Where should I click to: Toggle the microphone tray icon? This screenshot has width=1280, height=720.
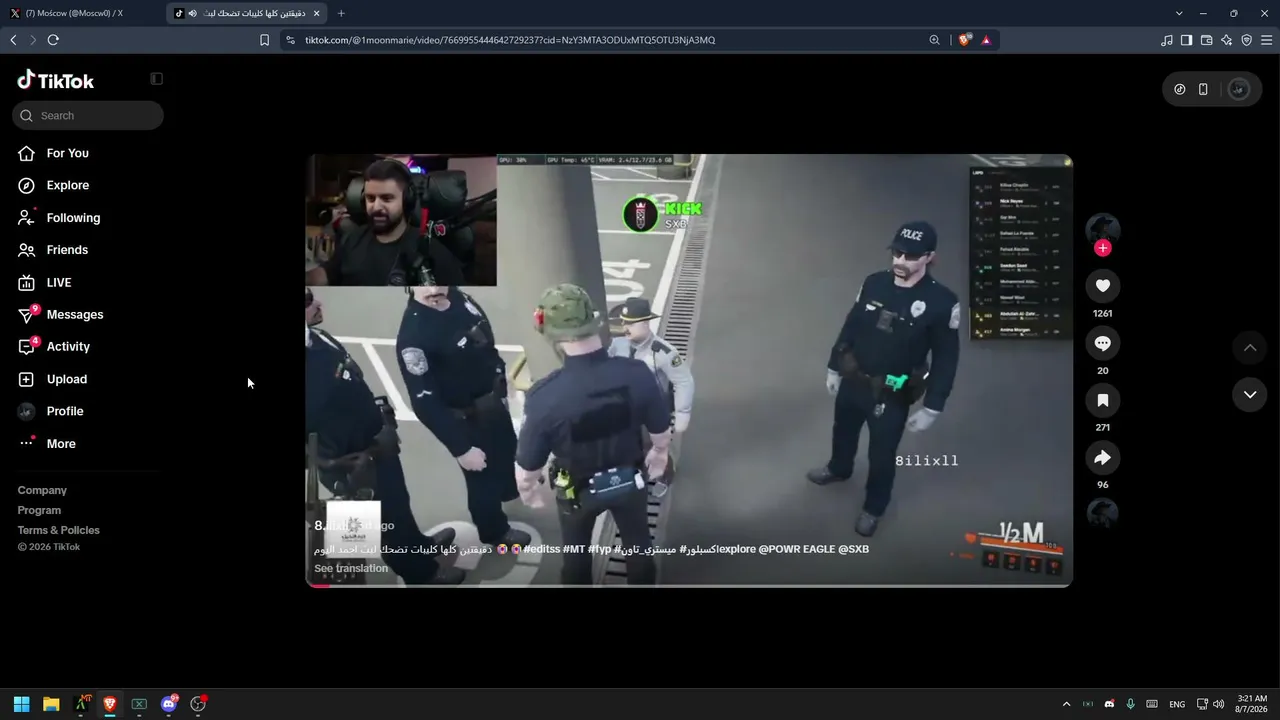pyautogui.click(x=1130, y=704)
